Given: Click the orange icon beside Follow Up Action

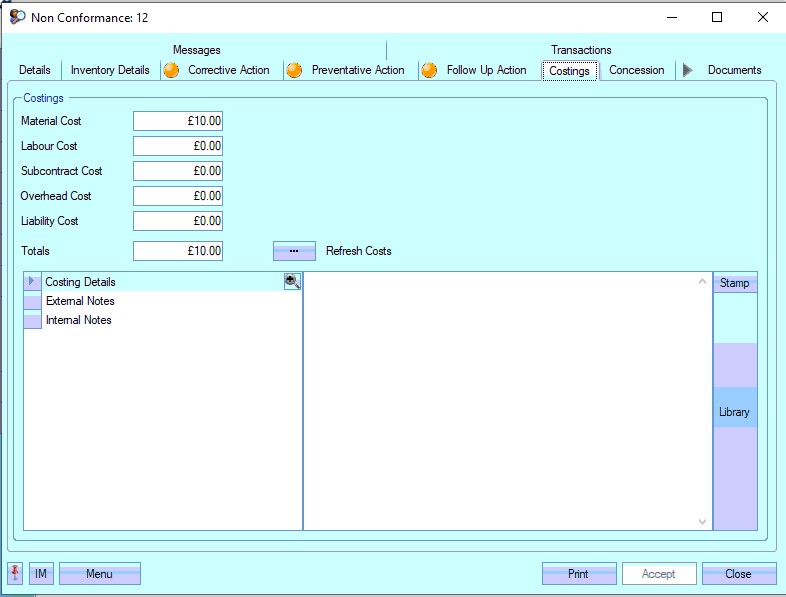Looking at the screenshot, I should [x=430, y=70].
